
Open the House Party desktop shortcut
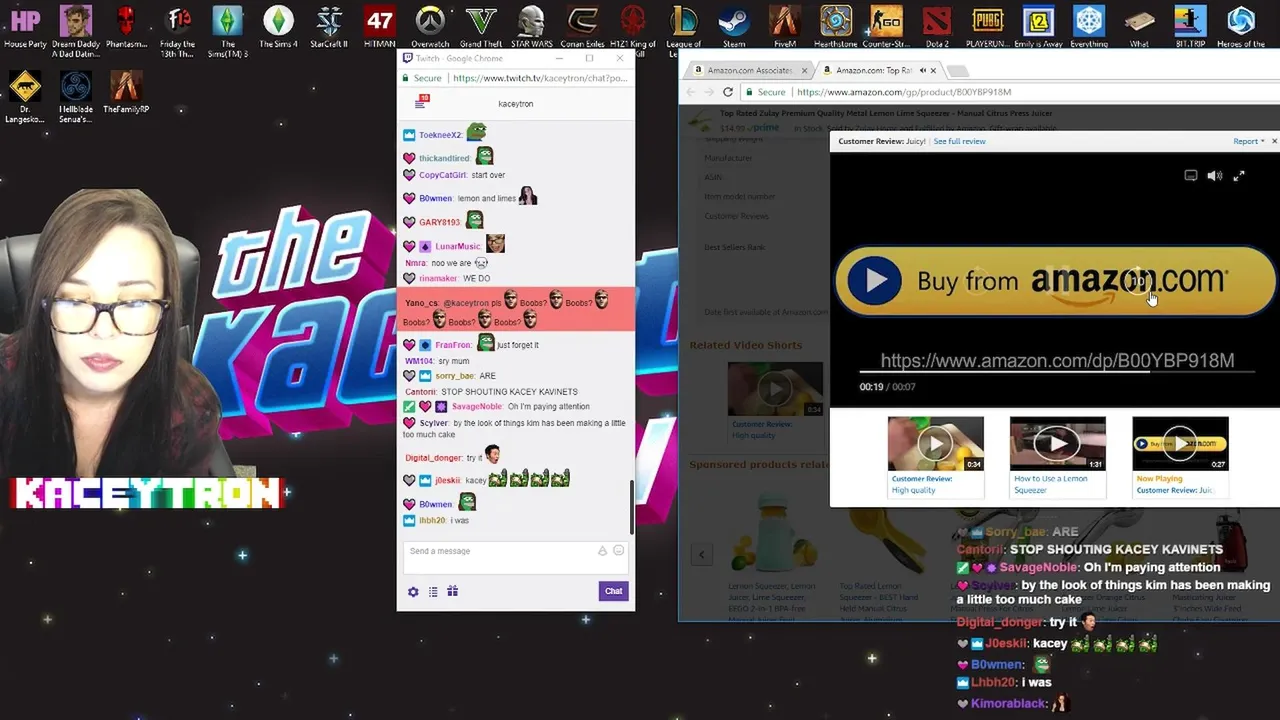click(25, 26)
